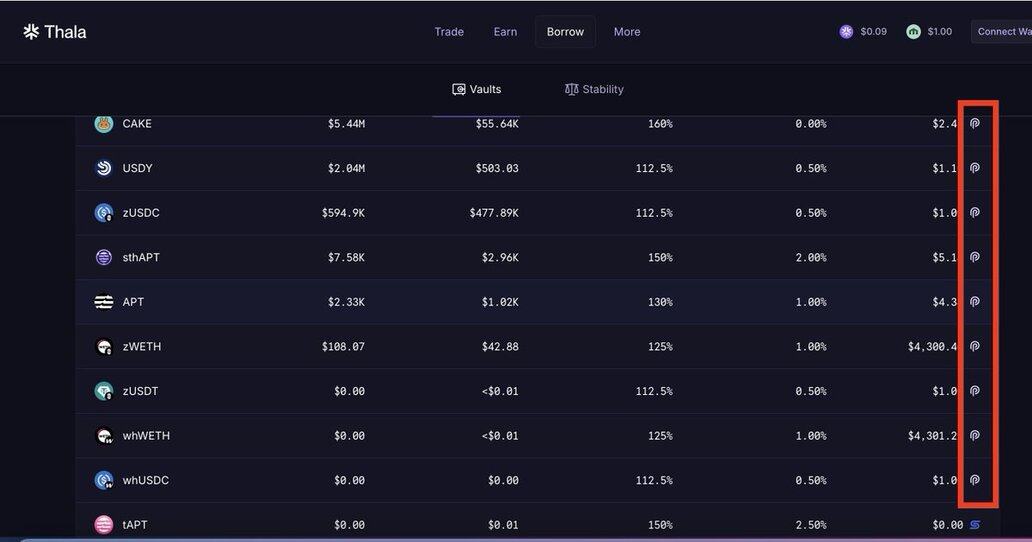This screenshot has height=542, width=1032.
Task: Click the $5.44M value in CAKE row
Action: (x=346, y=124)
